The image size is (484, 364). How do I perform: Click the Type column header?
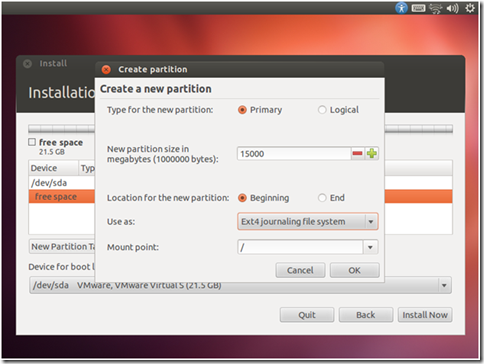(87, 168)
